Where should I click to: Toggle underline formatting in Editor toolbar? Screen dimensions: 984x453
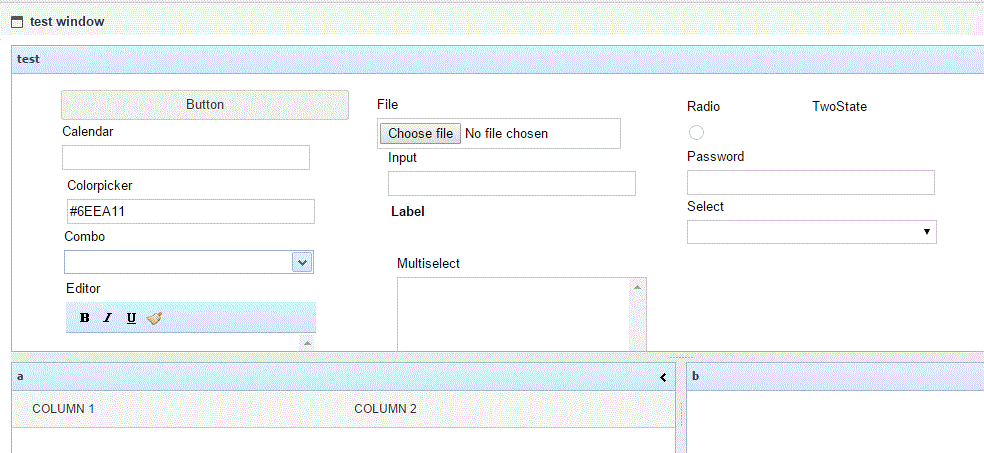click(131, 318)
